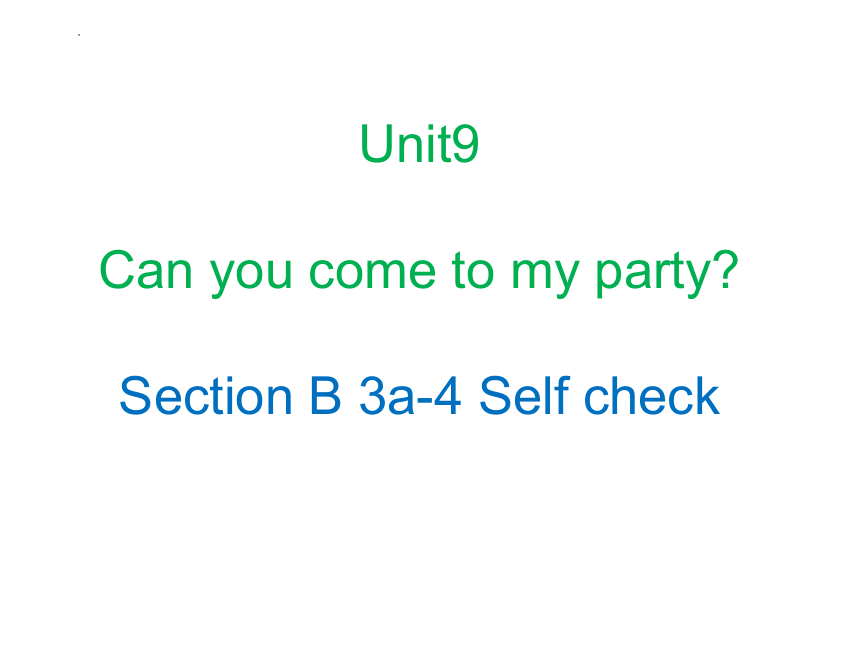Image resolution: width=860 pixels, height=645 pixels.
Task: Click the green word come
Action: 372,272
